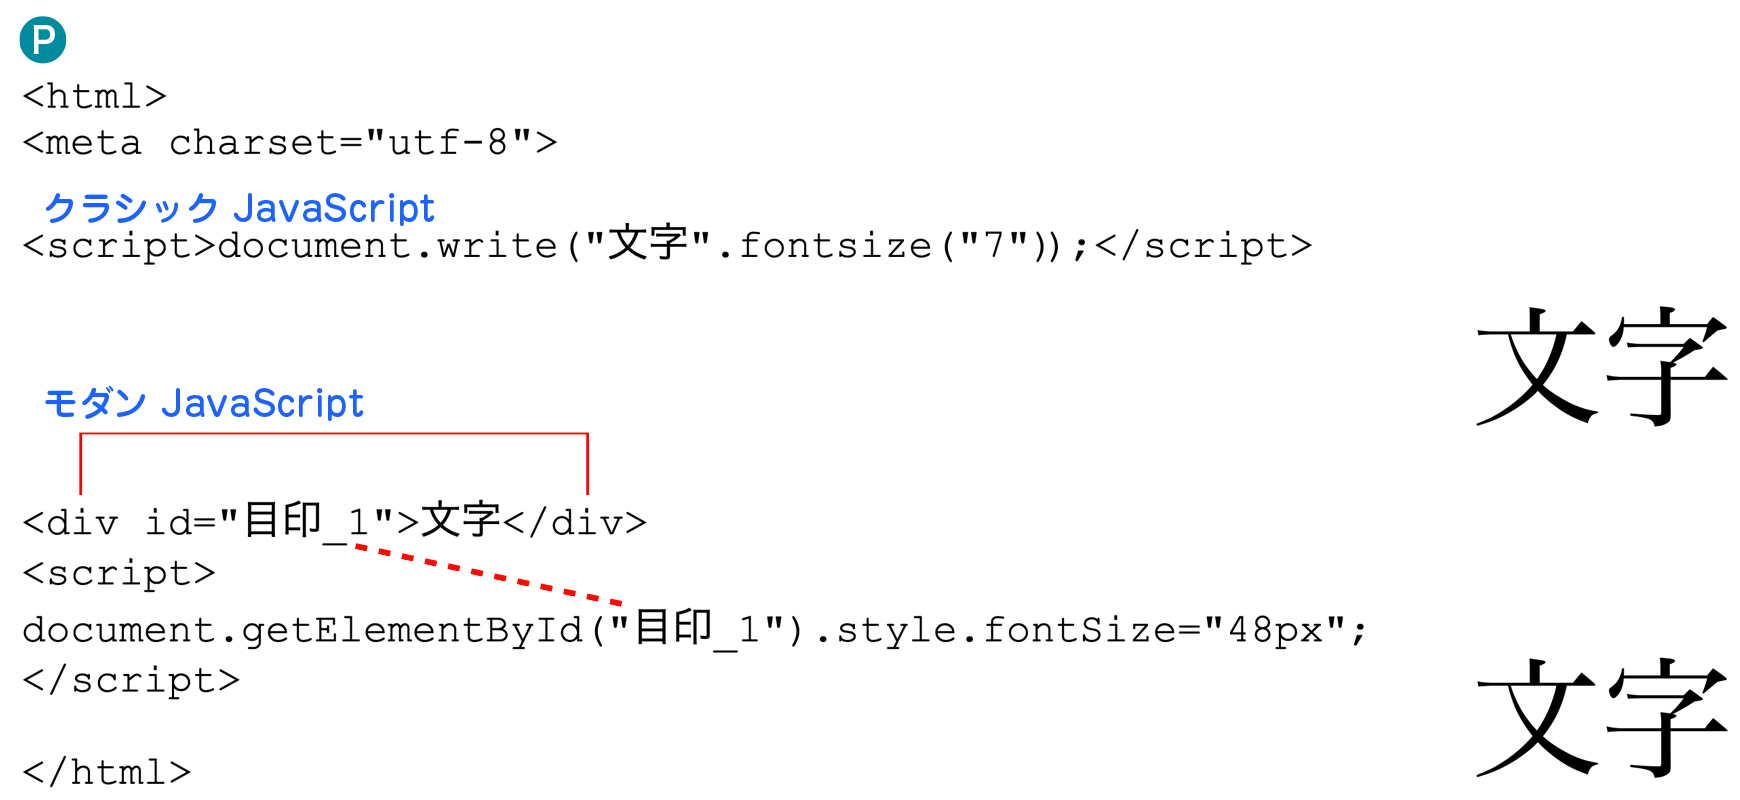Click the red dashed connector line

pyautogui.click(x=488, y=575)
